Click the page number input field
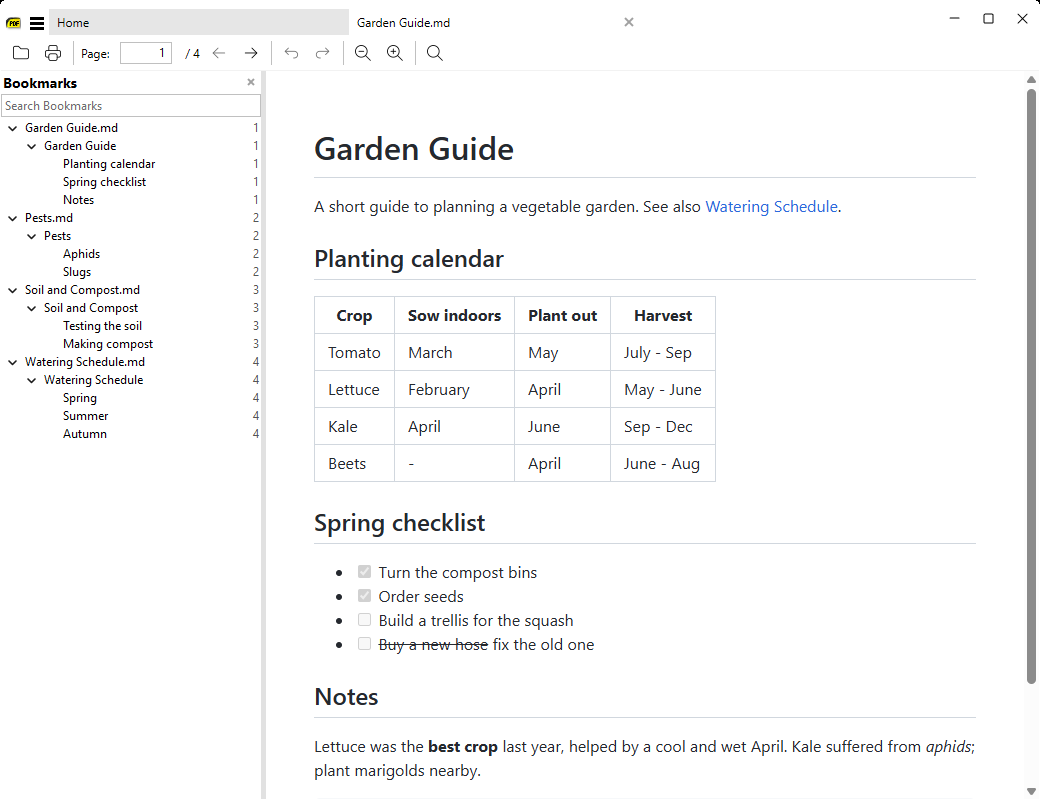1040x800 pixels. (146, 53)
